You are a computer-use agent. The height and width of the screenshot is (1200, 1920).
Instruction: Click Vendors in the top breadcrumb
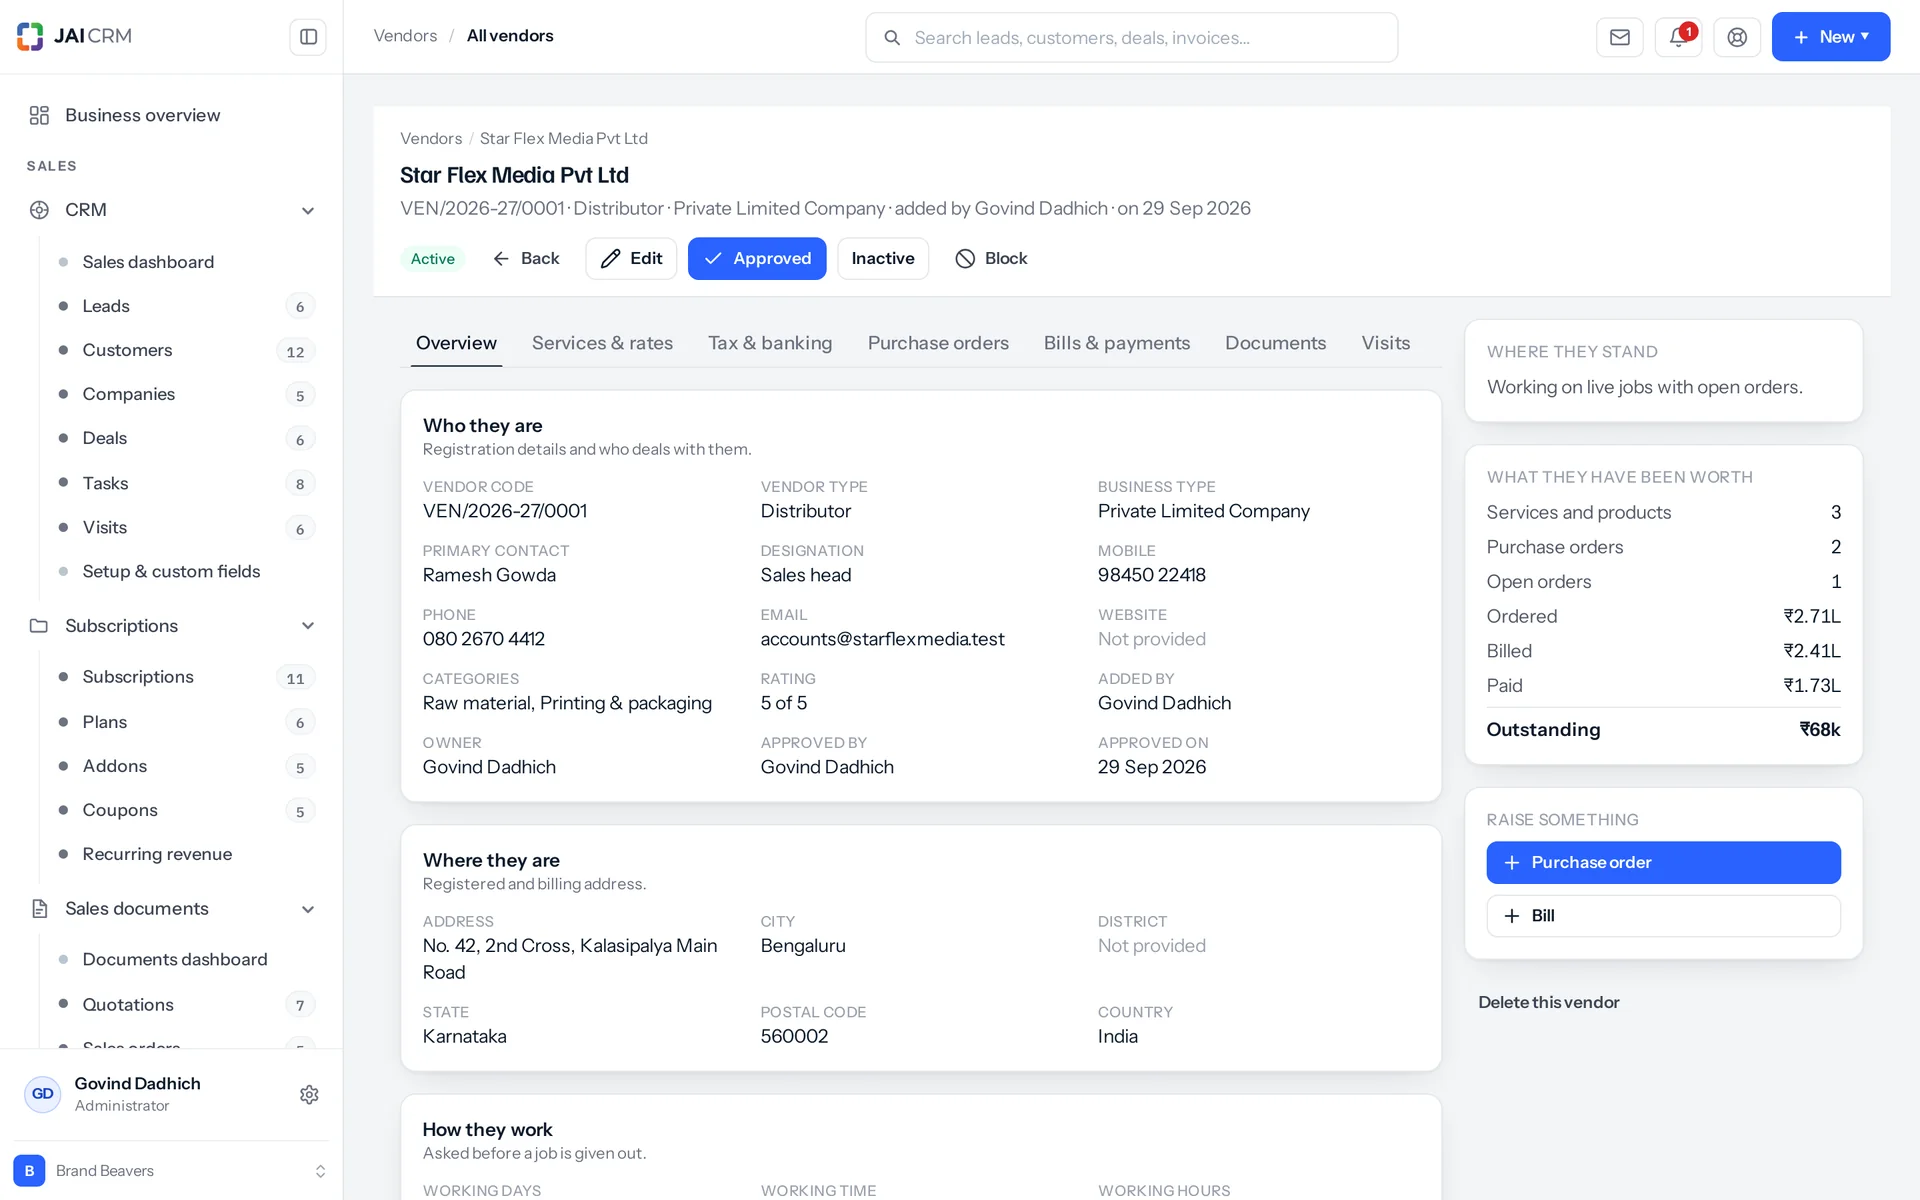[x=405, y=36]
